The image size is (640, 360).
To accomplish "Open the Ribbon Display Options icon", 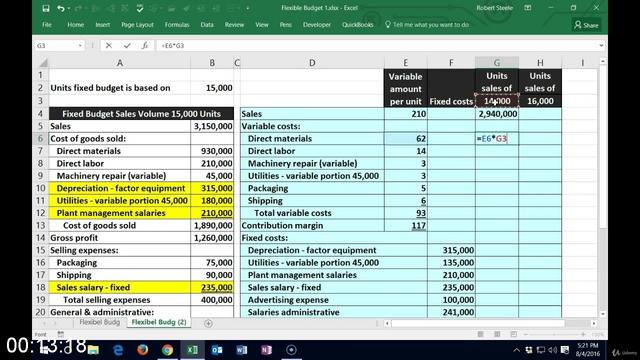I will (528, 8).
